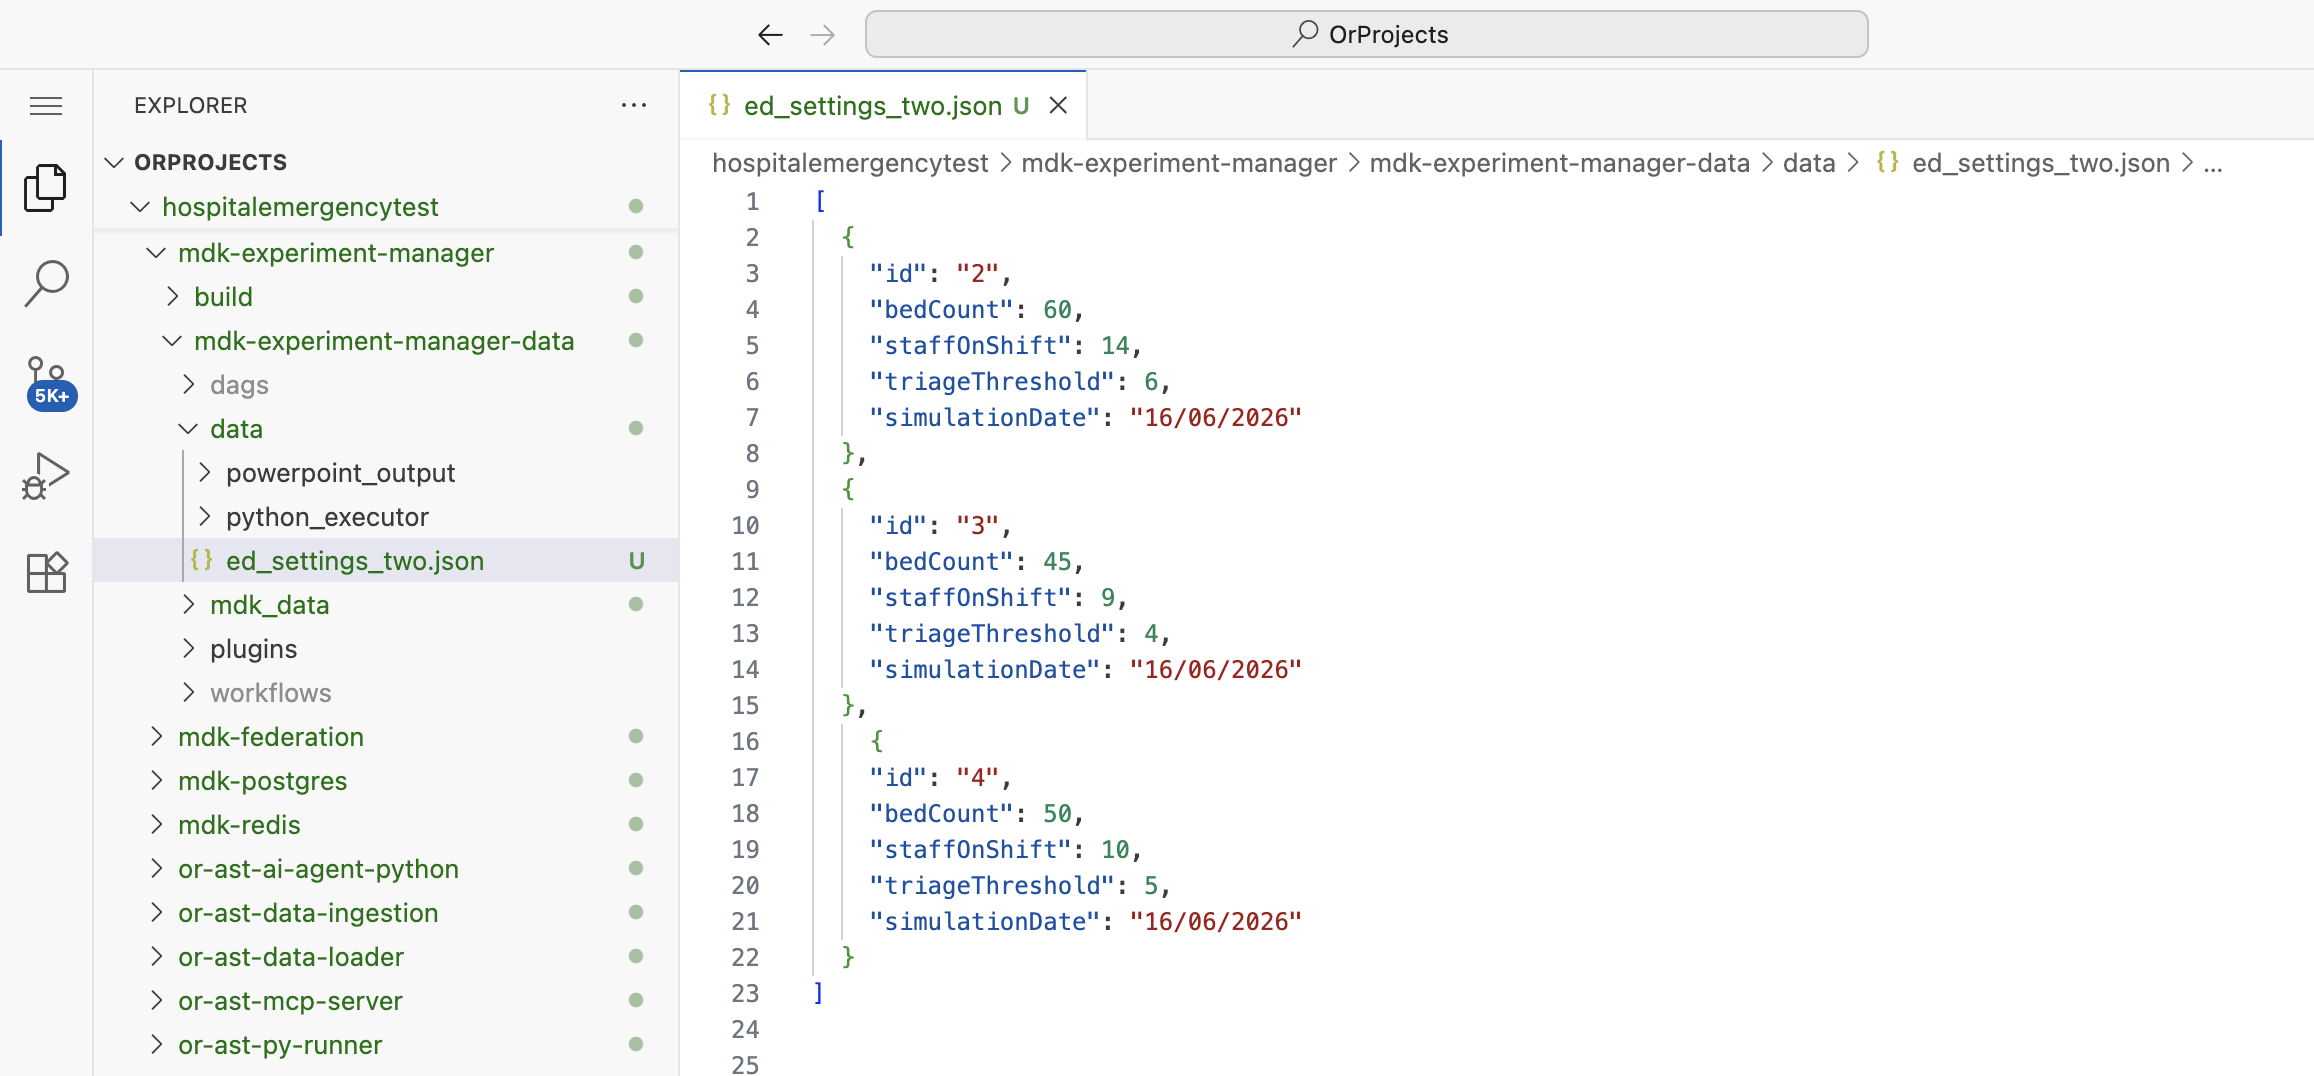The height and width of the screenshot is (1076, 2314).
Task: Open the Search view in activity bar
Action: pyautogui.click(x=46, y=284)
